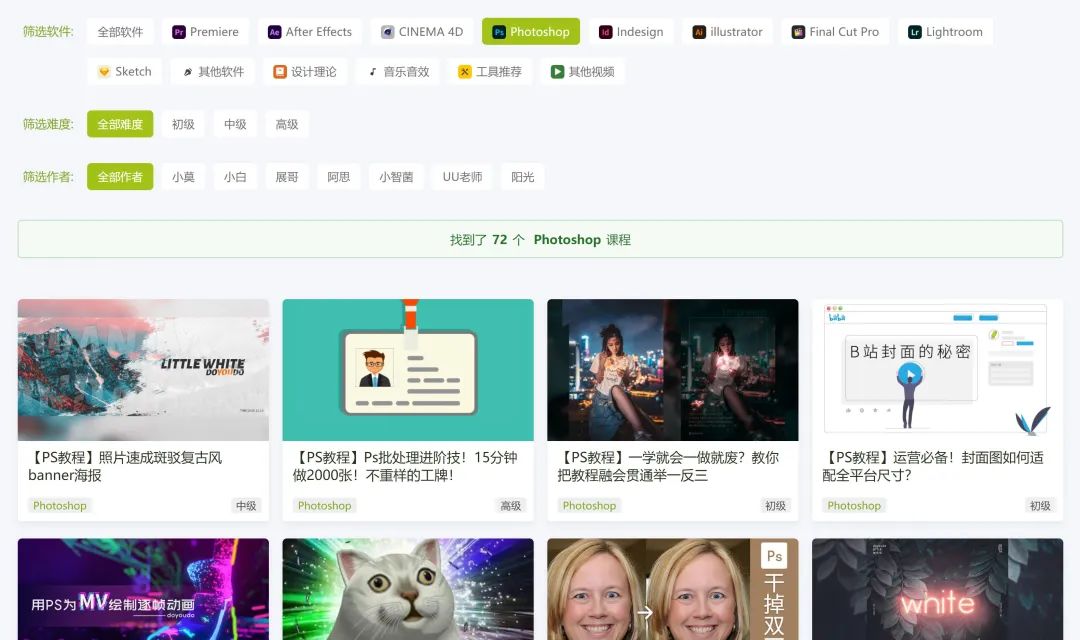Choose the Sketch filter icon
1080x640 pixels.
click(104, 72)
